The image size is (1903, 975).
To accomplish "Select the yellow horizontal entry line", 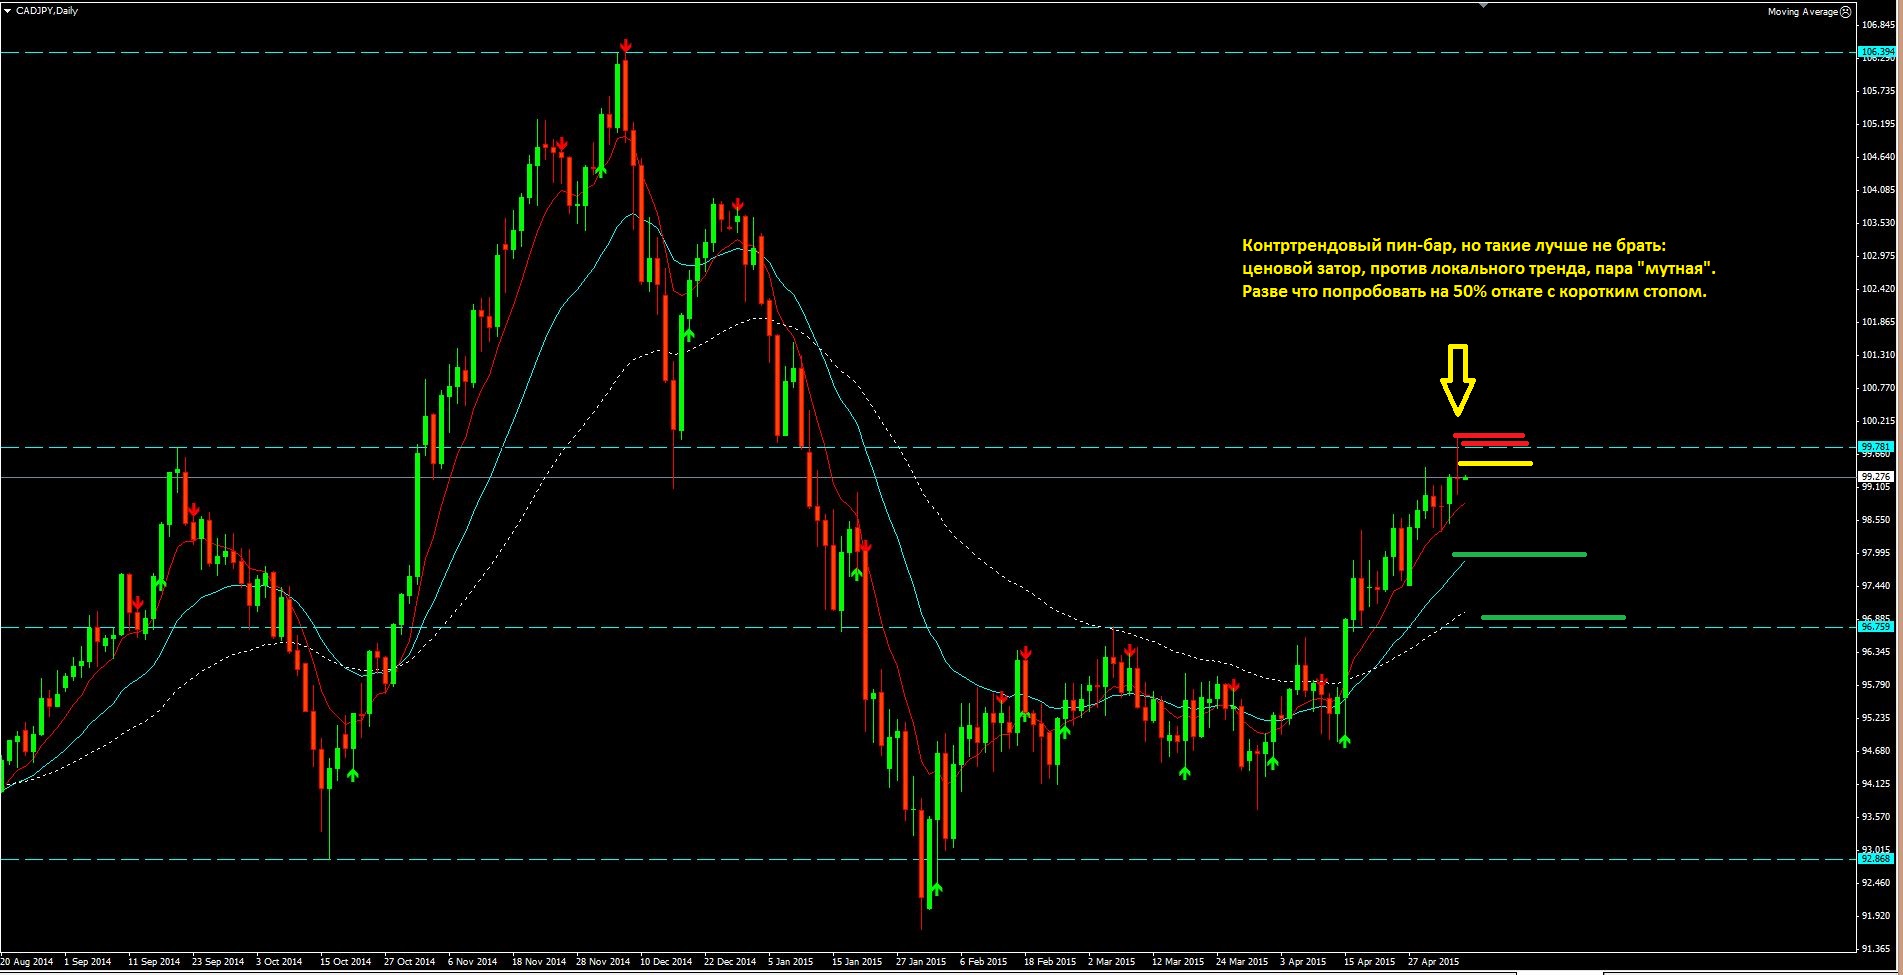I will tap(1495, 463).
